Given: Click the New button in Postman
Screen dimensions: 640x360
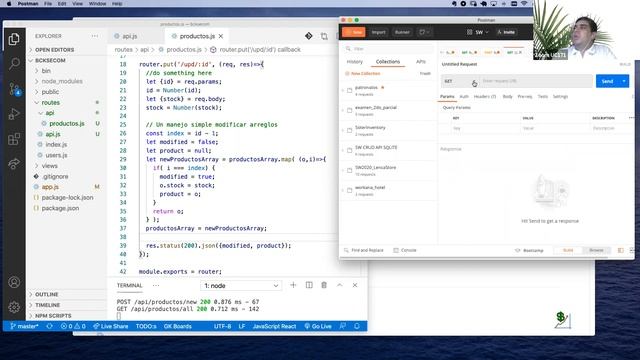Looking at the screenshot, I should [x=354, y=32].
